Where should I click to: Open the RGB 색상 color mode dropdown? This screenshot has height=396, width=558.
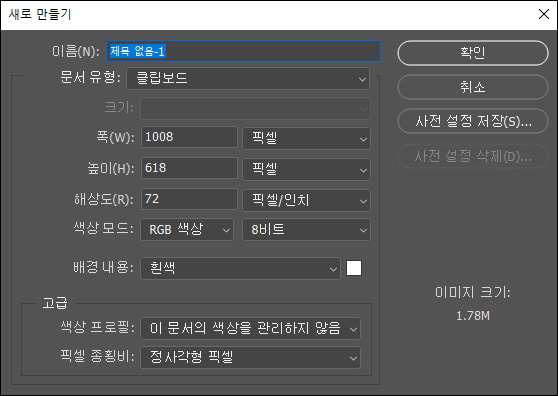pyautogui.click(x=187, y=229)
